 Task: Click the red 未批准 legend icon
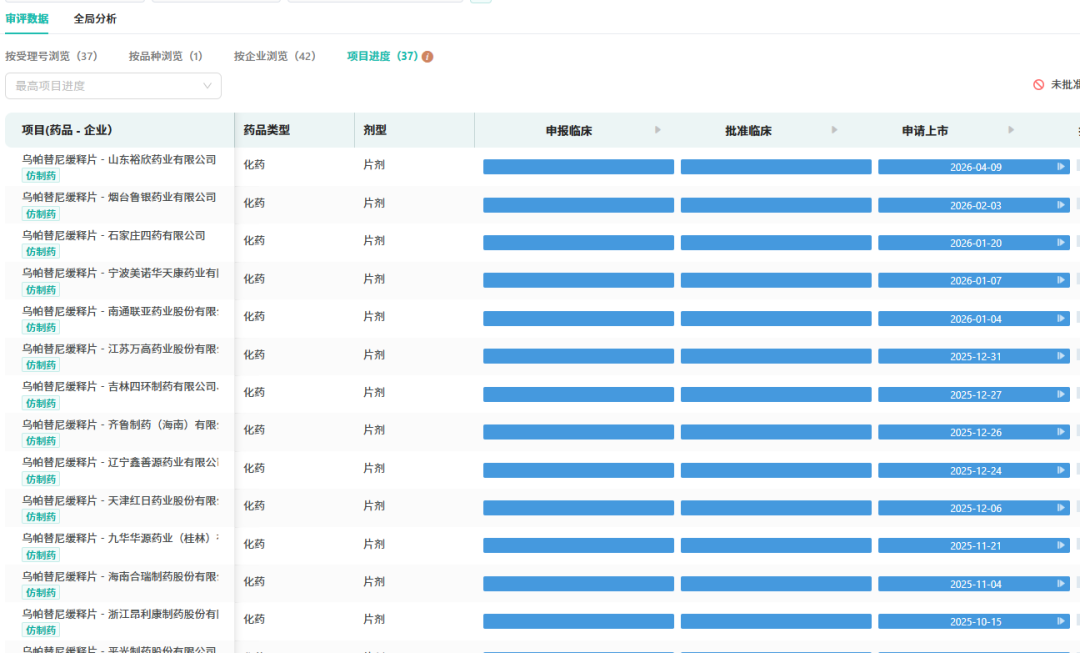point(1039,85)
